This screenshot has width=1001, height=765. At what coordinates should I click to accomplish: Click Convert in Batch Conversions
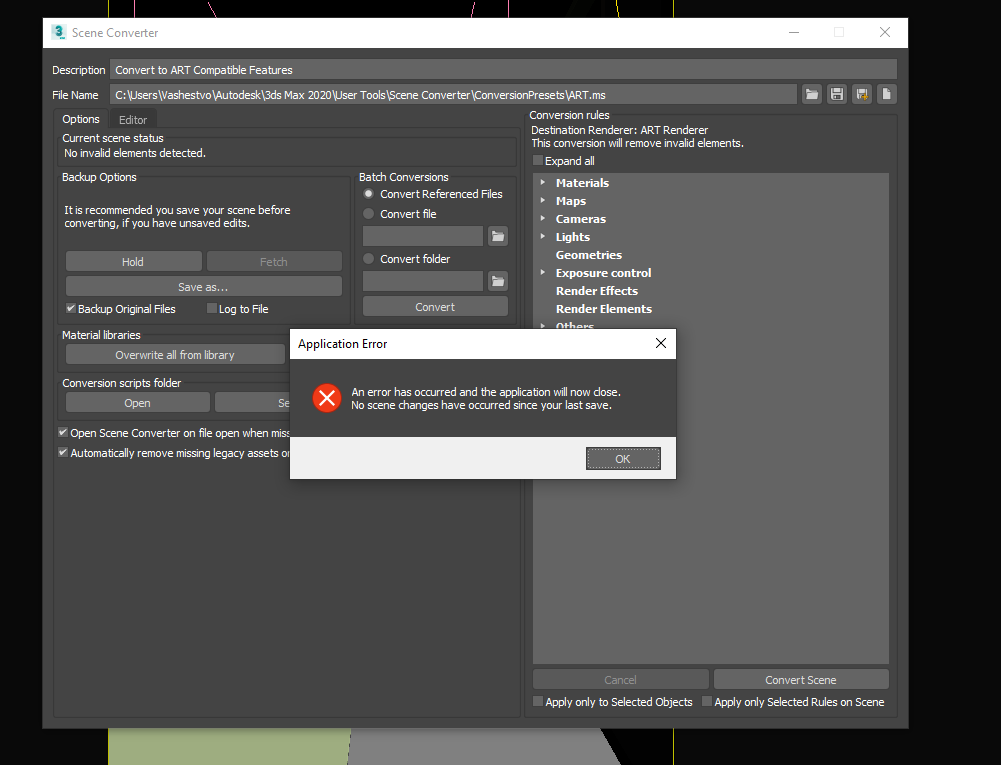click(x=435, y=307)
